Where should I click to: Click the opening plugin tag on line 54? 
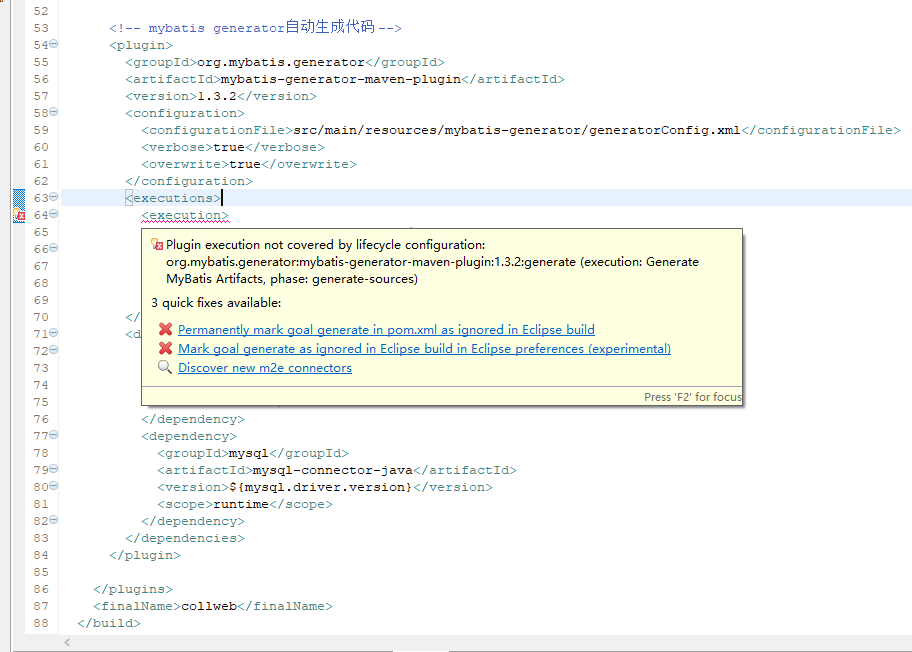pos(141,45)
